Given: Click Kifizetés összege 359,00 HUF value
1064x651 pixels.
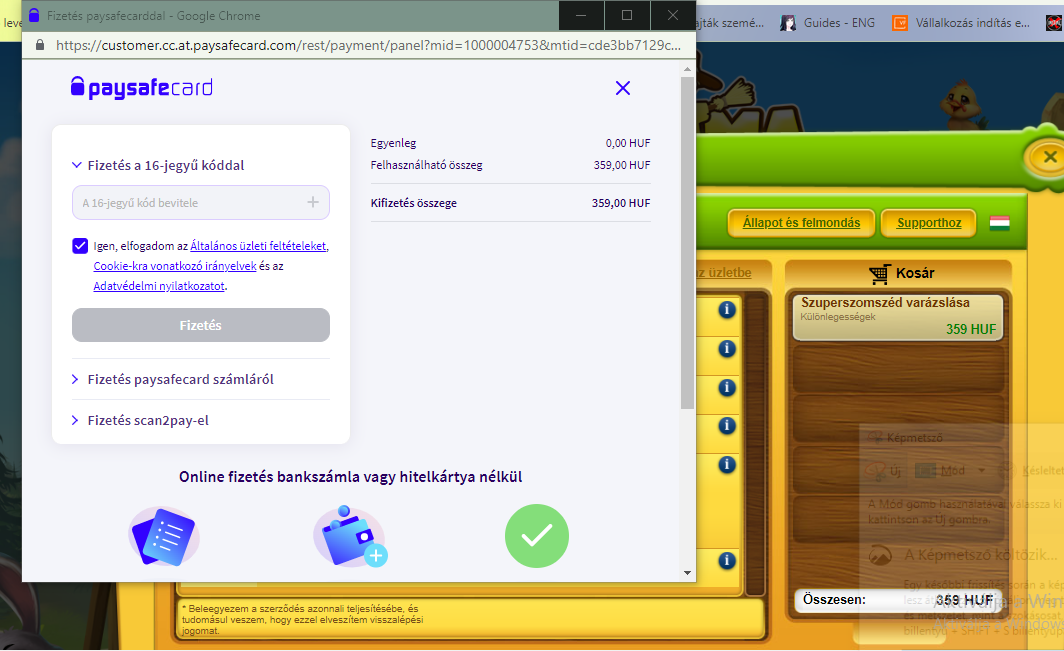Looking at the screenshot, I should tap(621, 203).
